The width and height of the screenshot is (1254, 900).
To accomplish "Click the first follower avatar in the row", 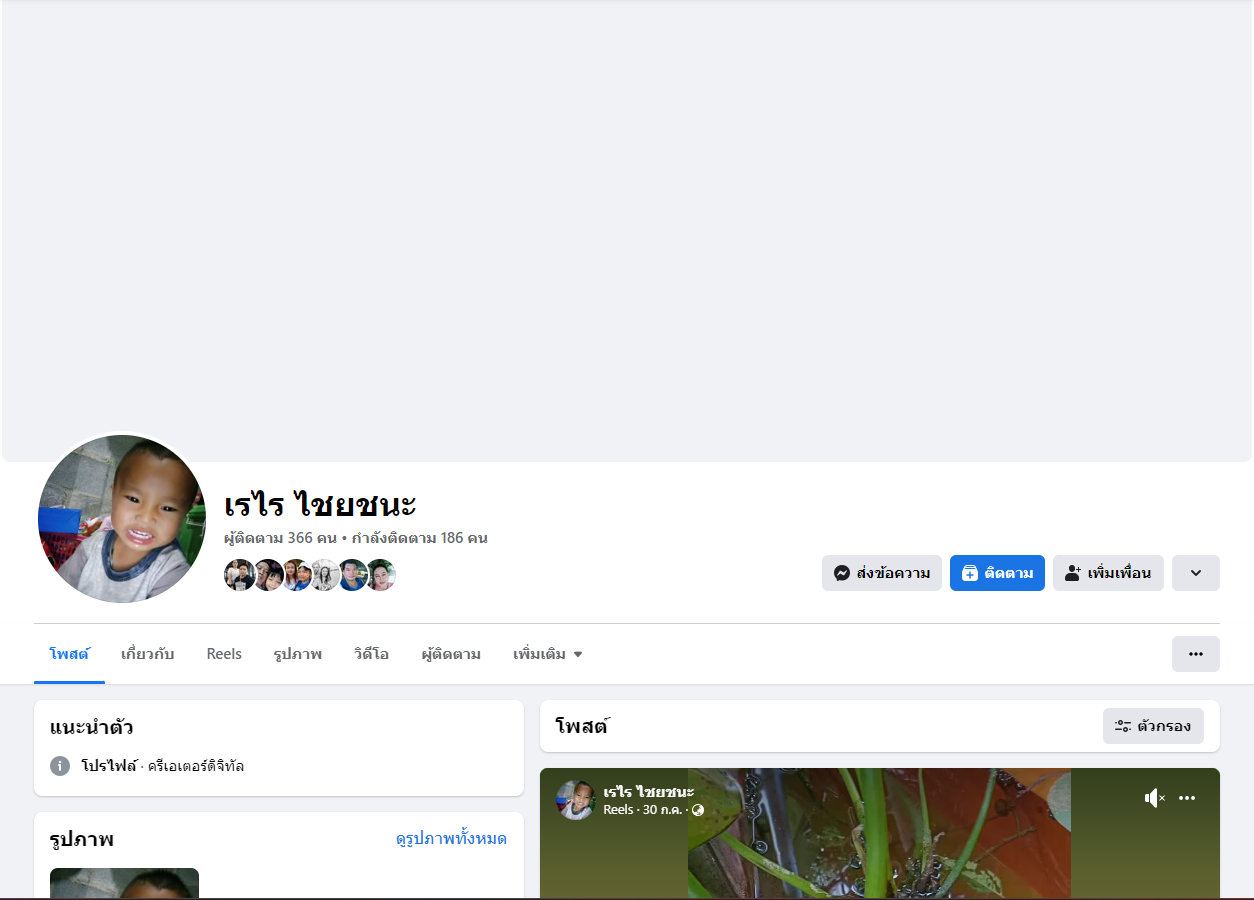I will pyautogui.click(x=240, y=575).
